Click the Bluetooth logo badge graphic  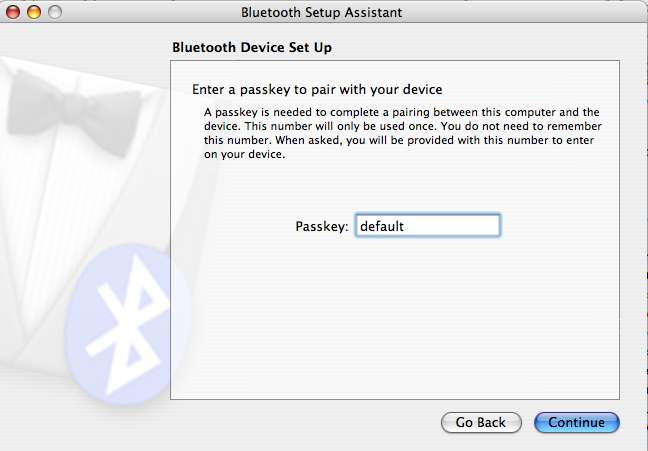pos(124,325)
